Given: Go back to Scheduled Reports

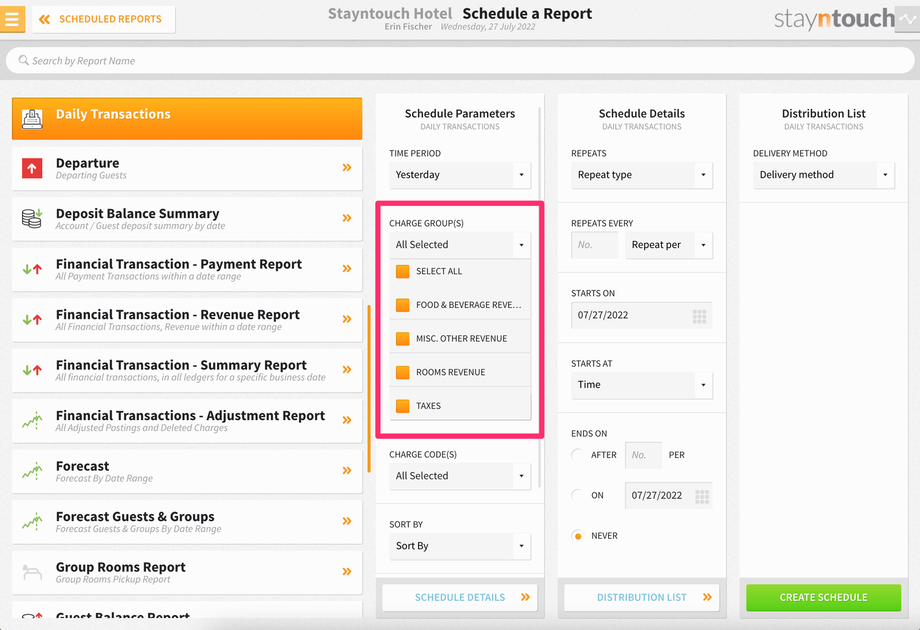Looking at the screenshot, I should 103,19.
